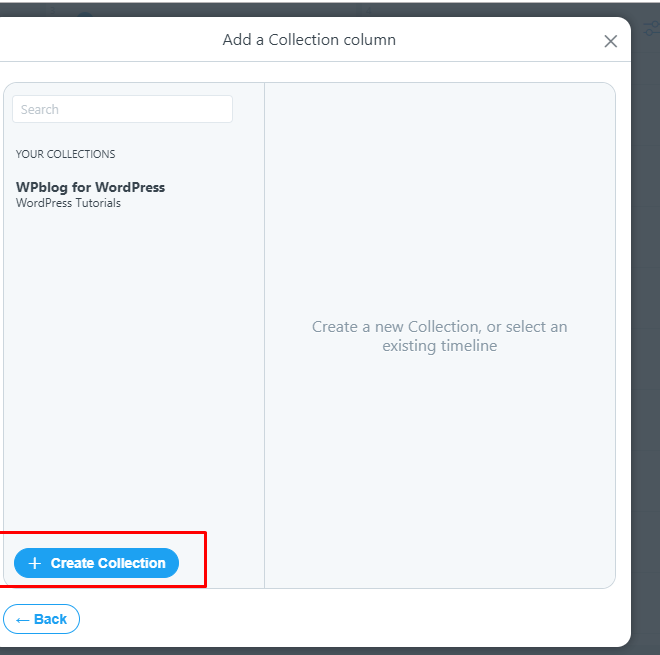Click the YOUR COLLECTIONS heading

pyautogui.click(x=65, y=154)
